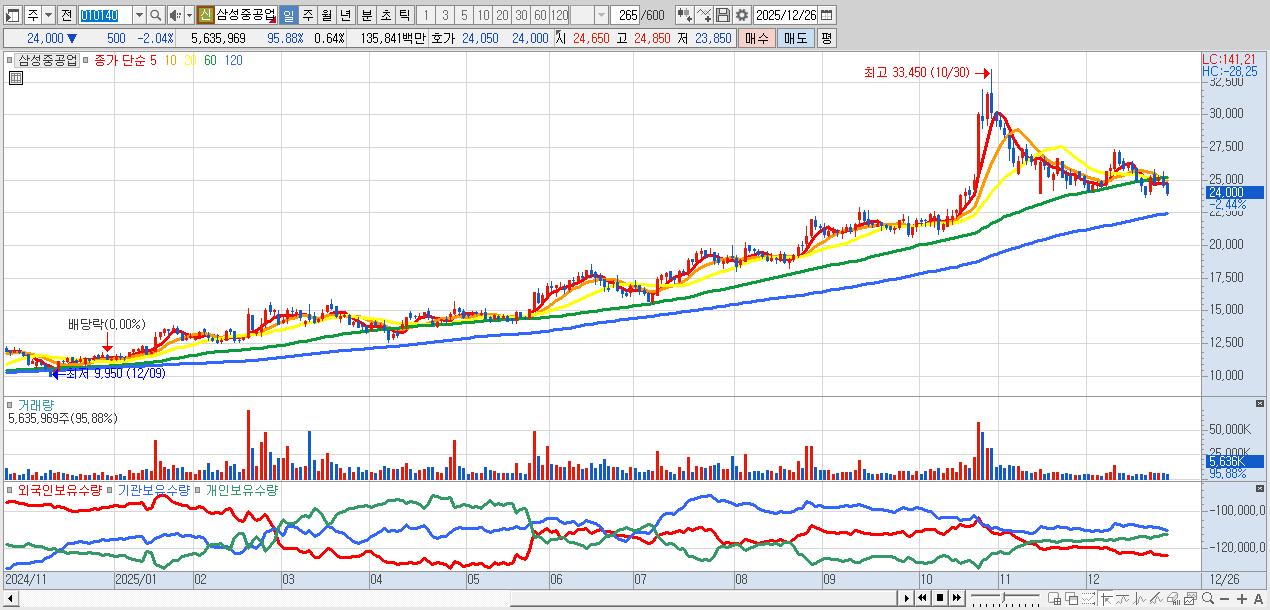Open the interval combo box after 120
1270x610 pixels.
pos(589,15)
